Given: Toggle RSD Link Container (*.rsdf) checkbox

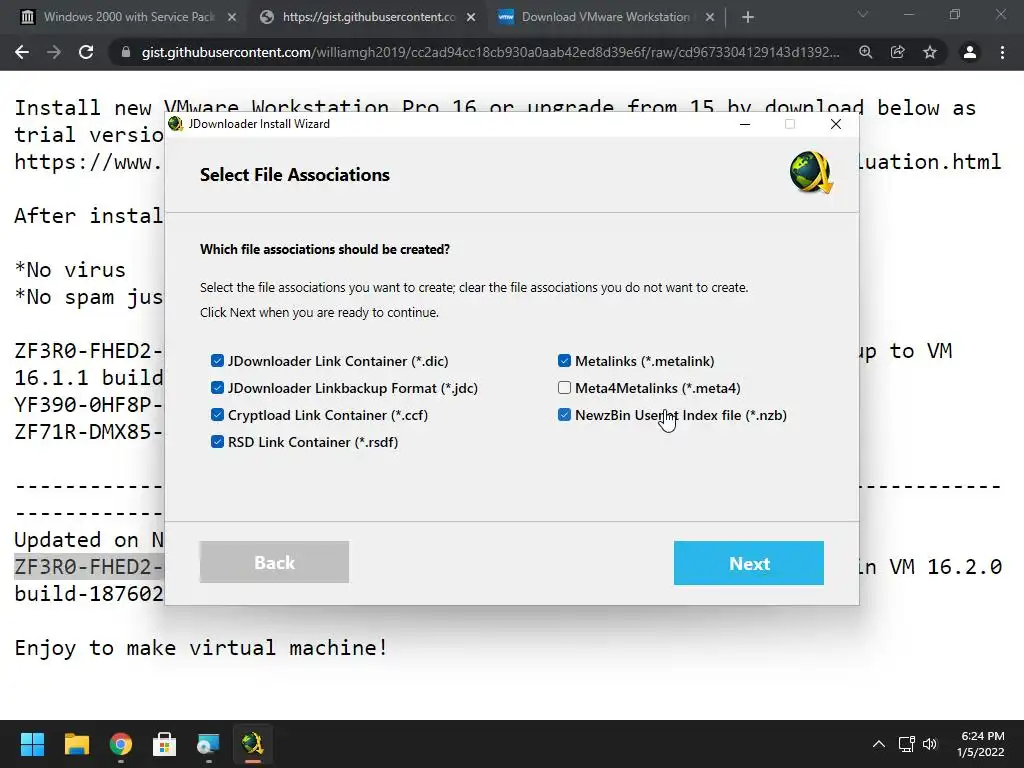Looking at the screenshot, I should coord(217,442).
